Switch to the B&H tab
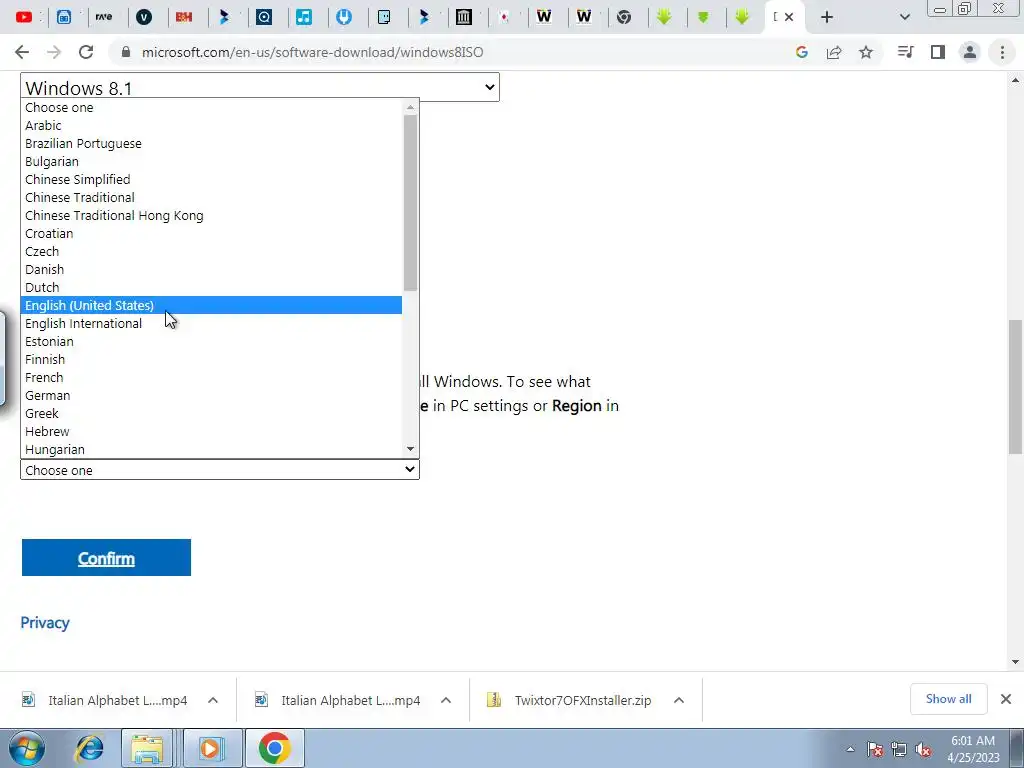The image size is (1024, 768). point(184,17)
